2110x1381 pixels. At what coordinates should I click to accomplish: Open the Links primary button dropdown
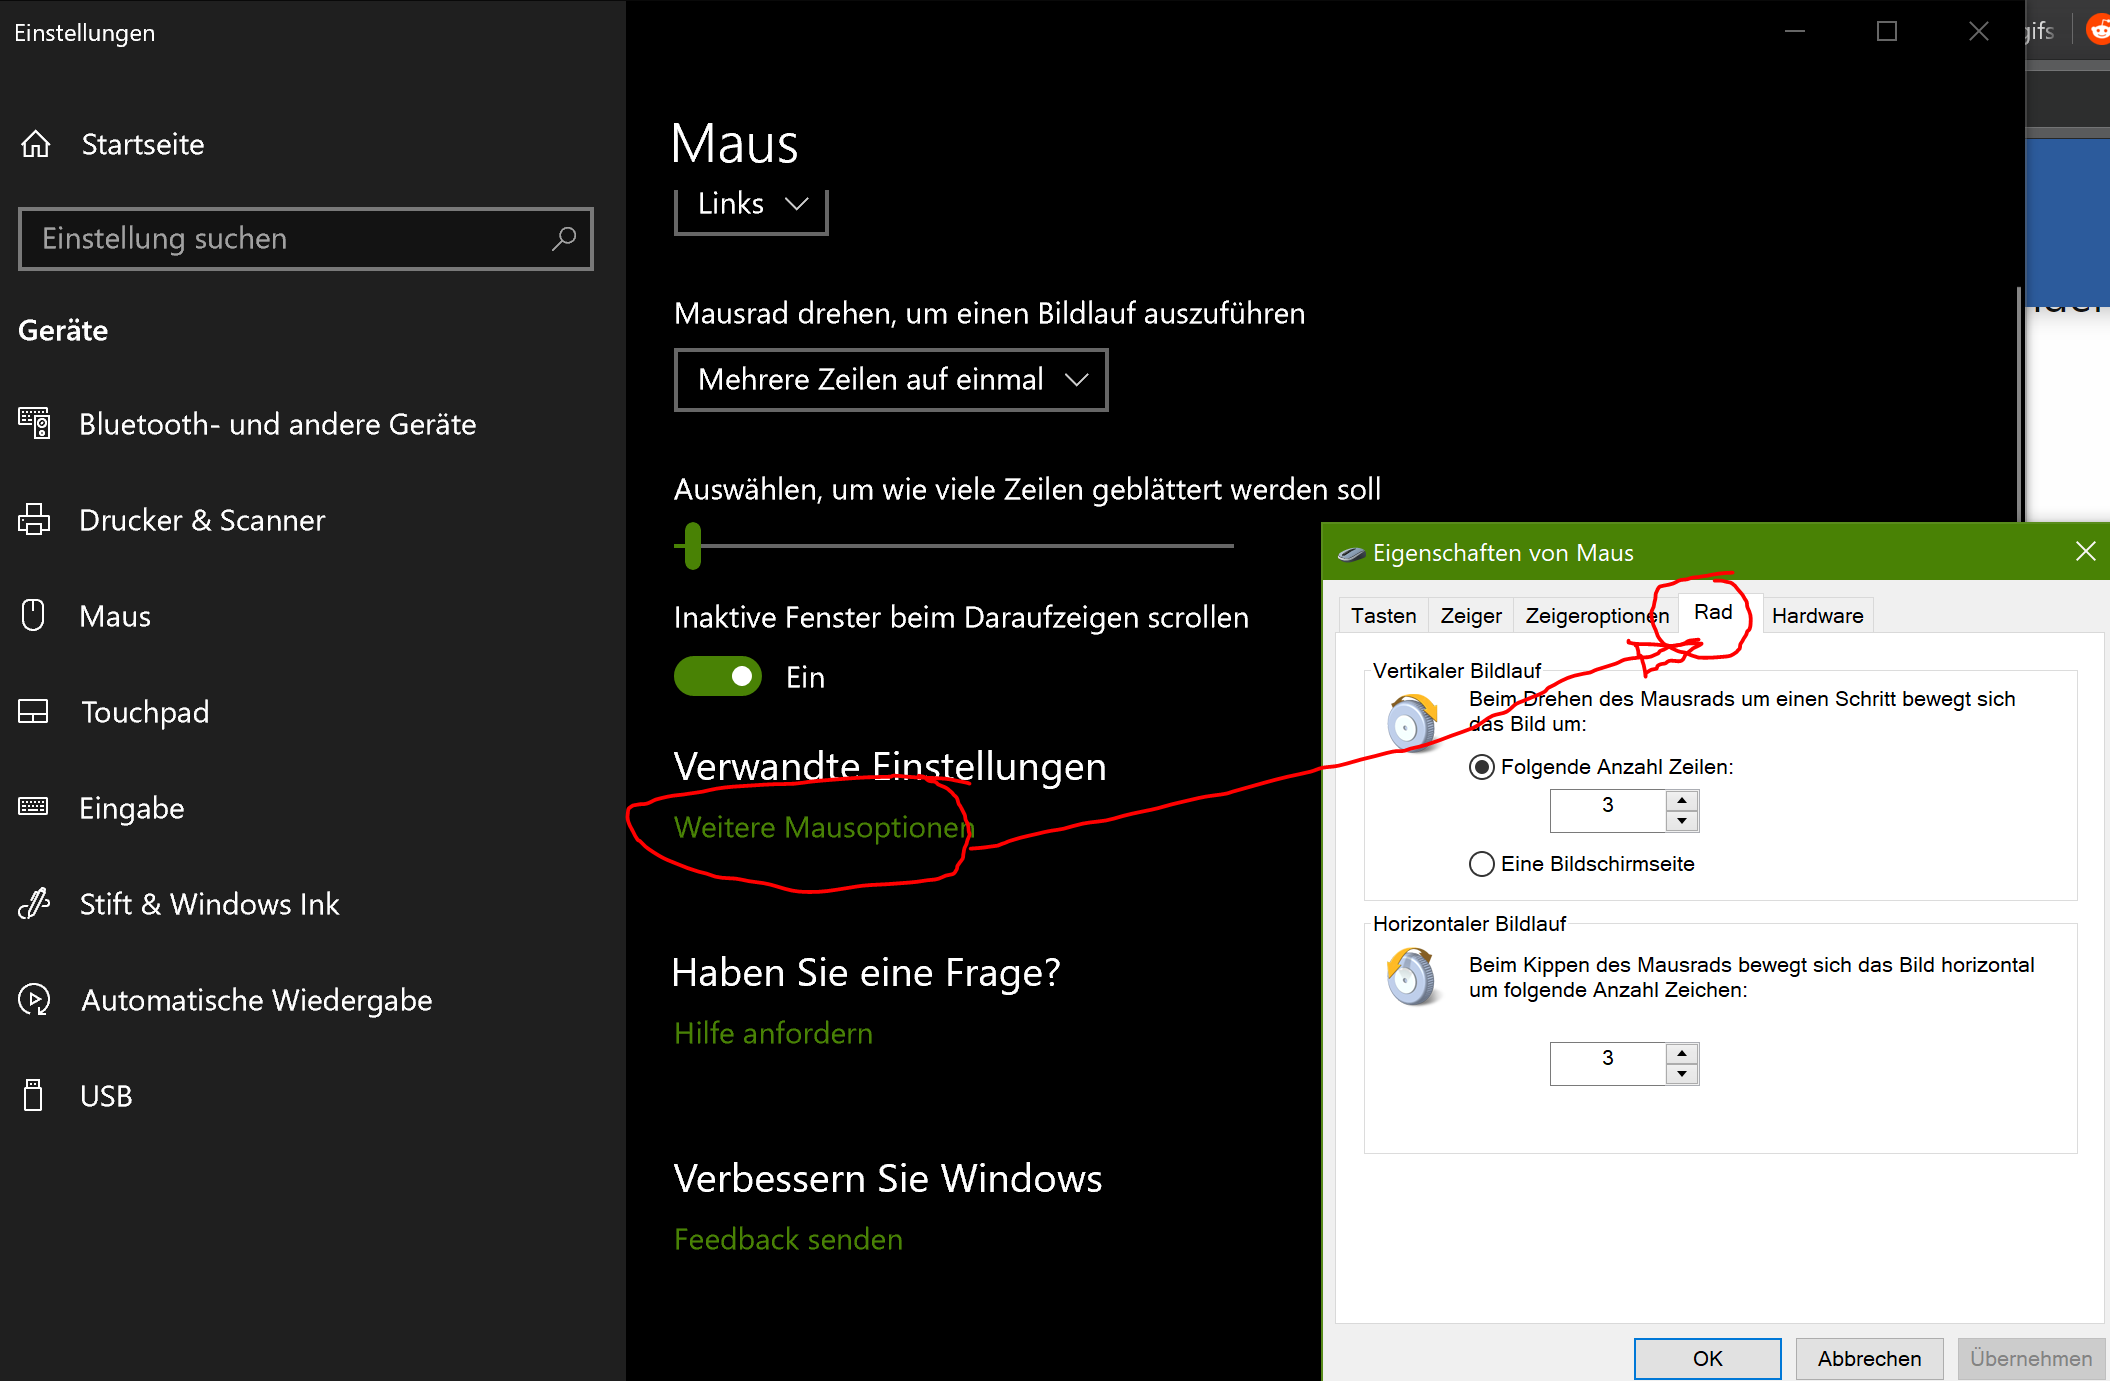pyautogui.click(x=751, y=205)
